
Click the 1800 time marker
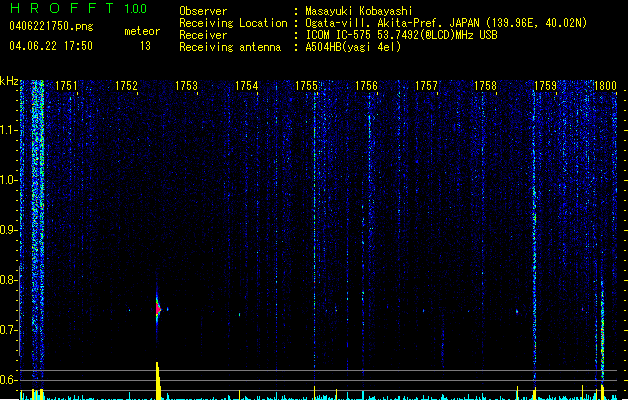pyautogui.click(x=605, y=86)
